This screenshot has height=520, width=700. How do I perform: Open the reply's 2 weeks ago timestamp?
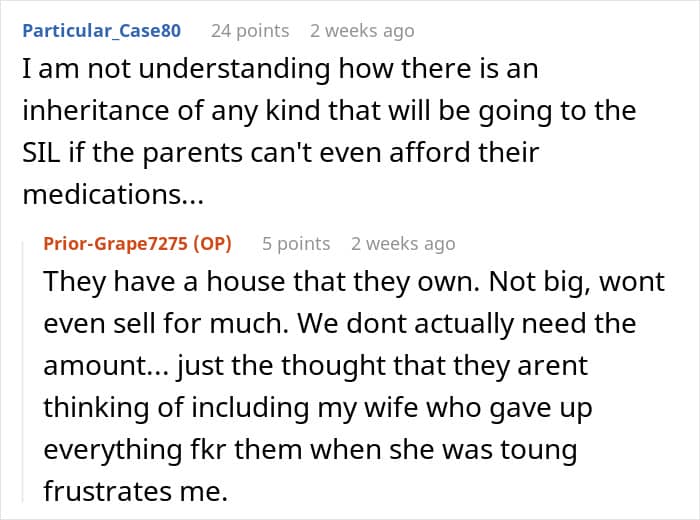[403, 244]
